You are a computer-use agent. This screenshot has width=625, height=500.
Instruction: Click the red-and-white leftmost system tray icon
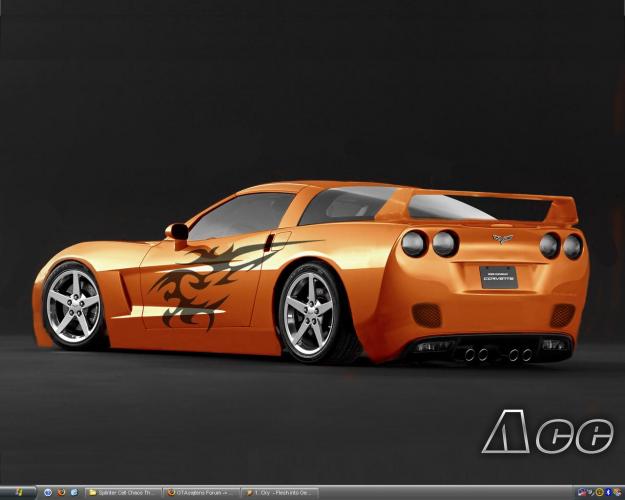pos(581,493)
